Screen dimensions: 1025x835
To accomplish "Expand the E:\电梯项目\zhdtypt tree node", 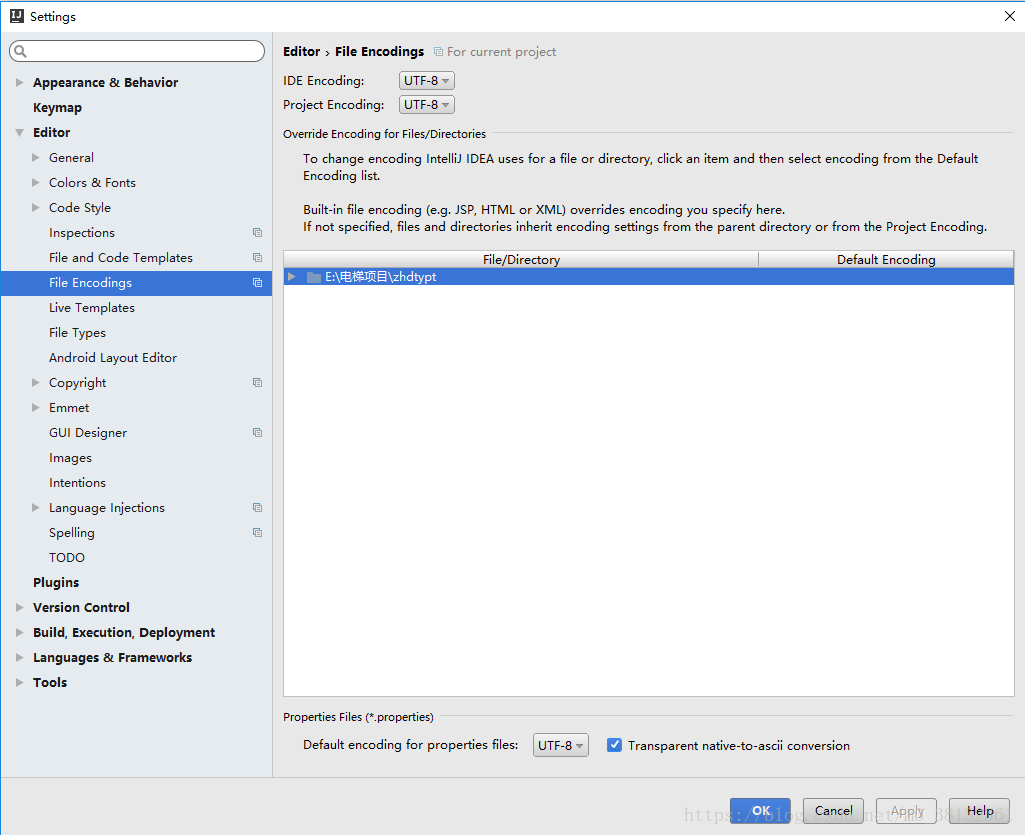I will (x=291, y=277).
